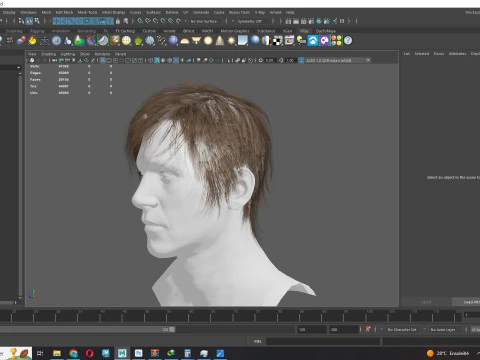Open the No Live Surface dropdown
This screenshot has width=480, height=360.
tap(204, 21)
